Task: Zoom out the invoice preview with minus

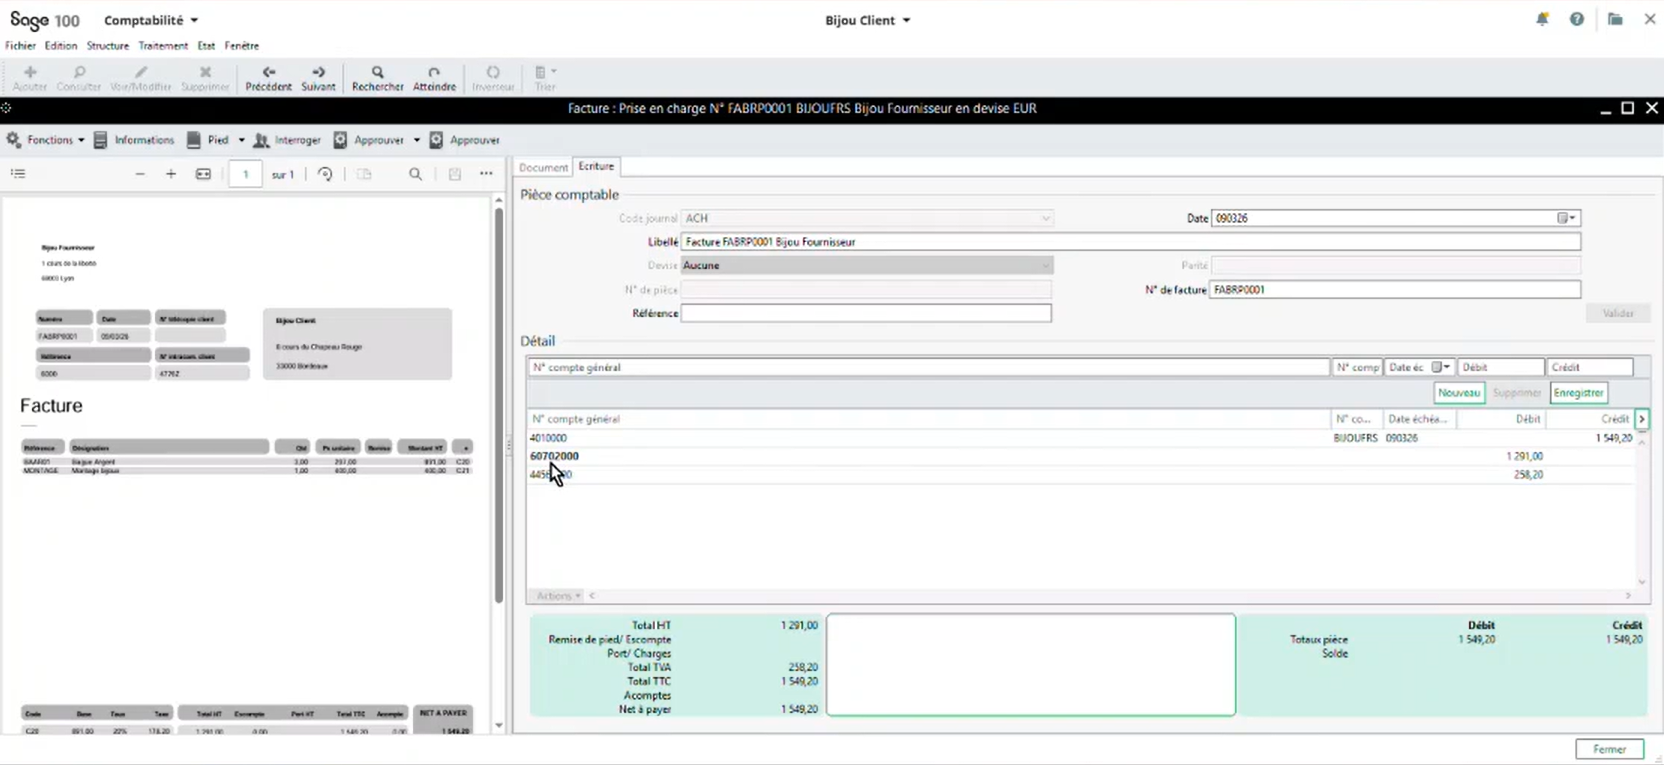Action: click(140, 174)
